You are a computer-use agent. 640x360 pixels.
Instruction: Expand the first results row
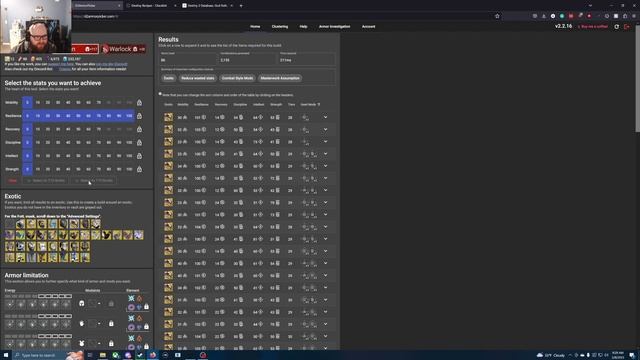coord(325,117)
